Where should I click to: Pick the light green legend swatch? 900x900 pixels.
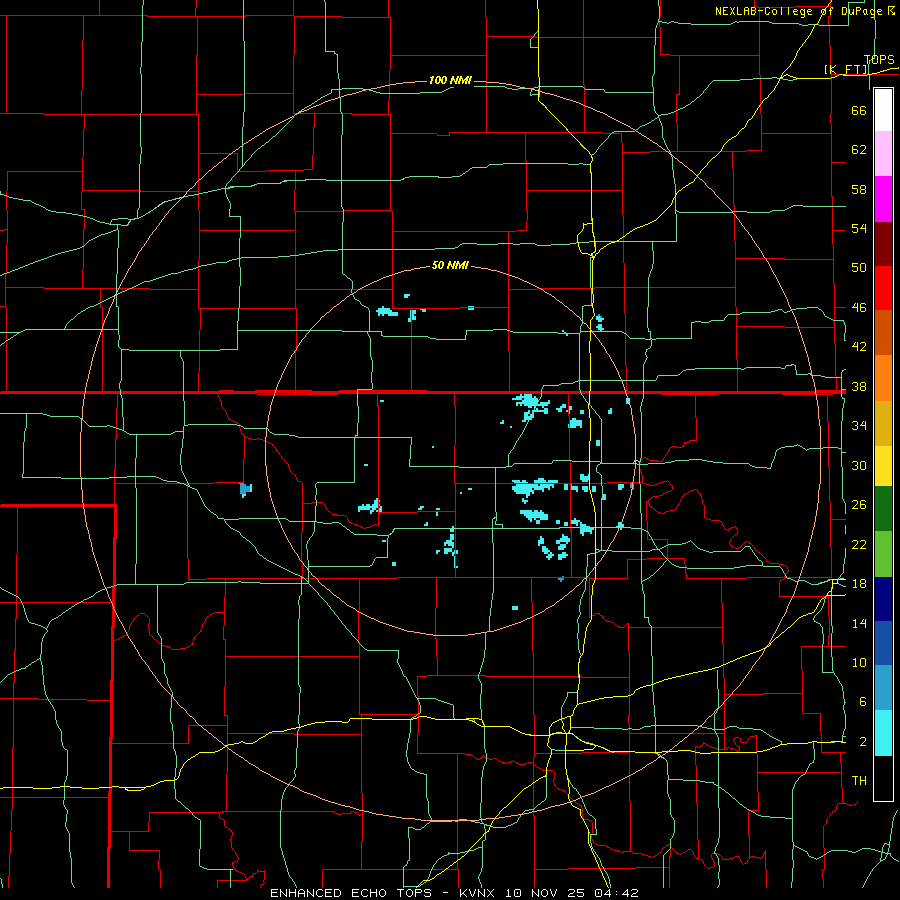click(x=883, y=553)
